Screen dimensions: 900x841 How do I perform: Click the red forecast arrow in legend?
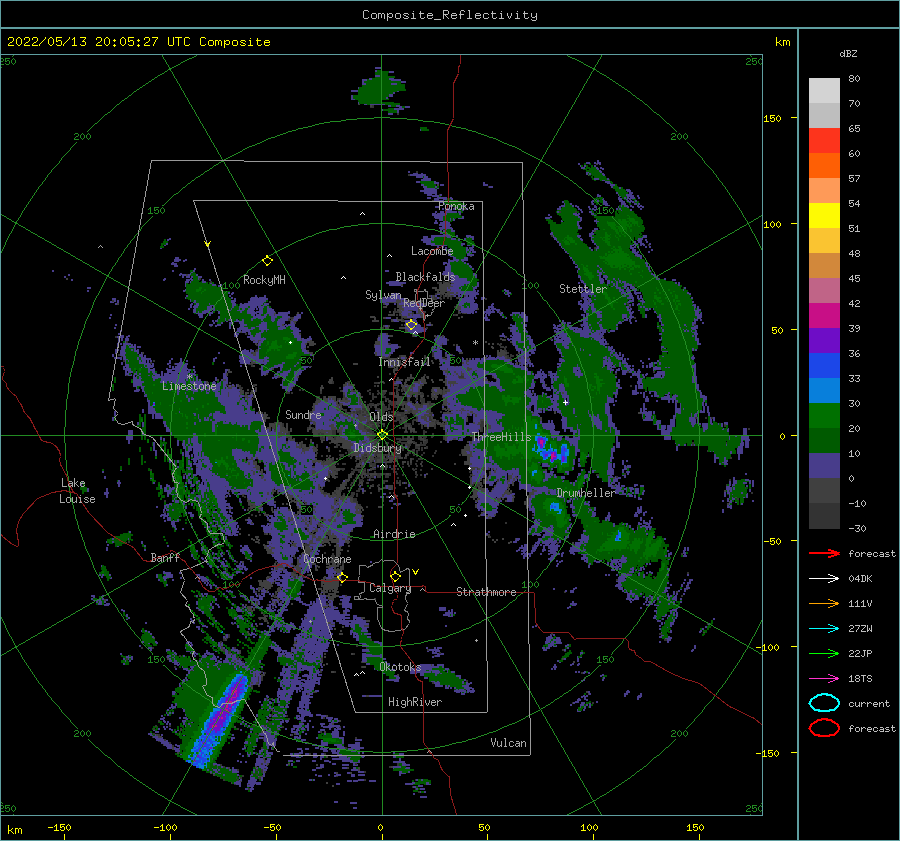click(824, 553)
